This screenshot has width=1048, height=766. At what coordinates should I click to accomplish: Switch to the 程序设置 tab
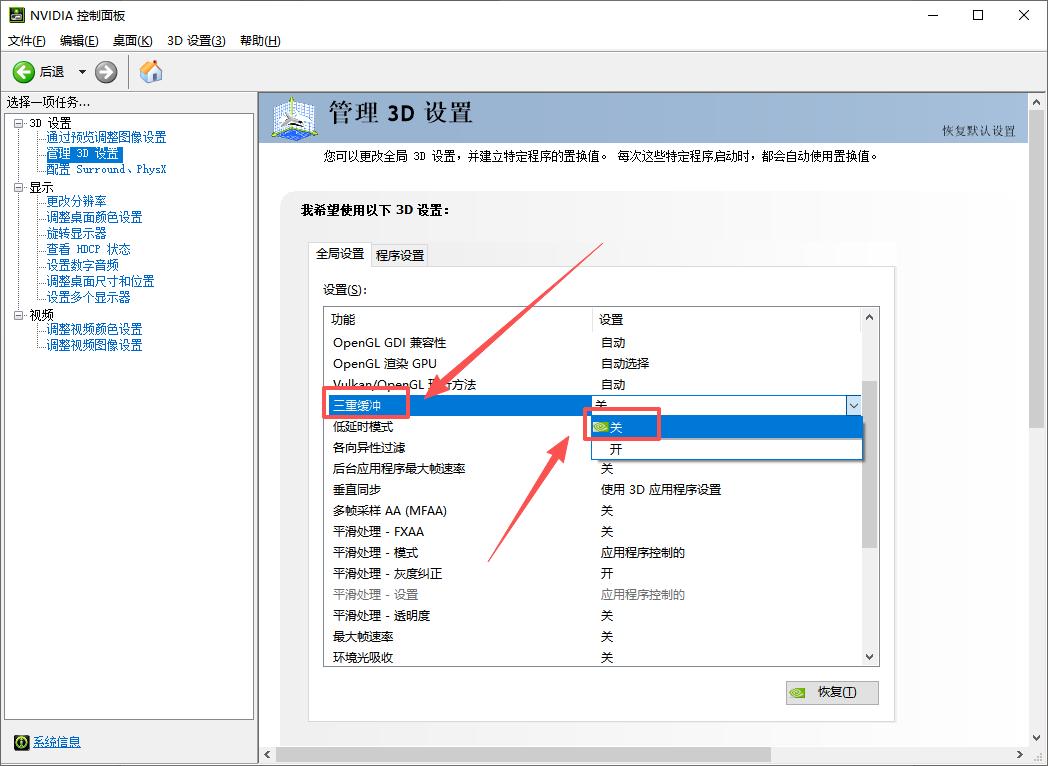tap(400, 255)
